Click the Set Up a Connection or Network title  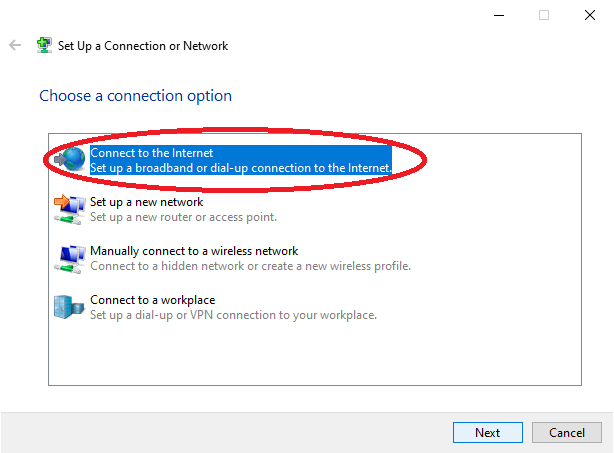(143, 46)
